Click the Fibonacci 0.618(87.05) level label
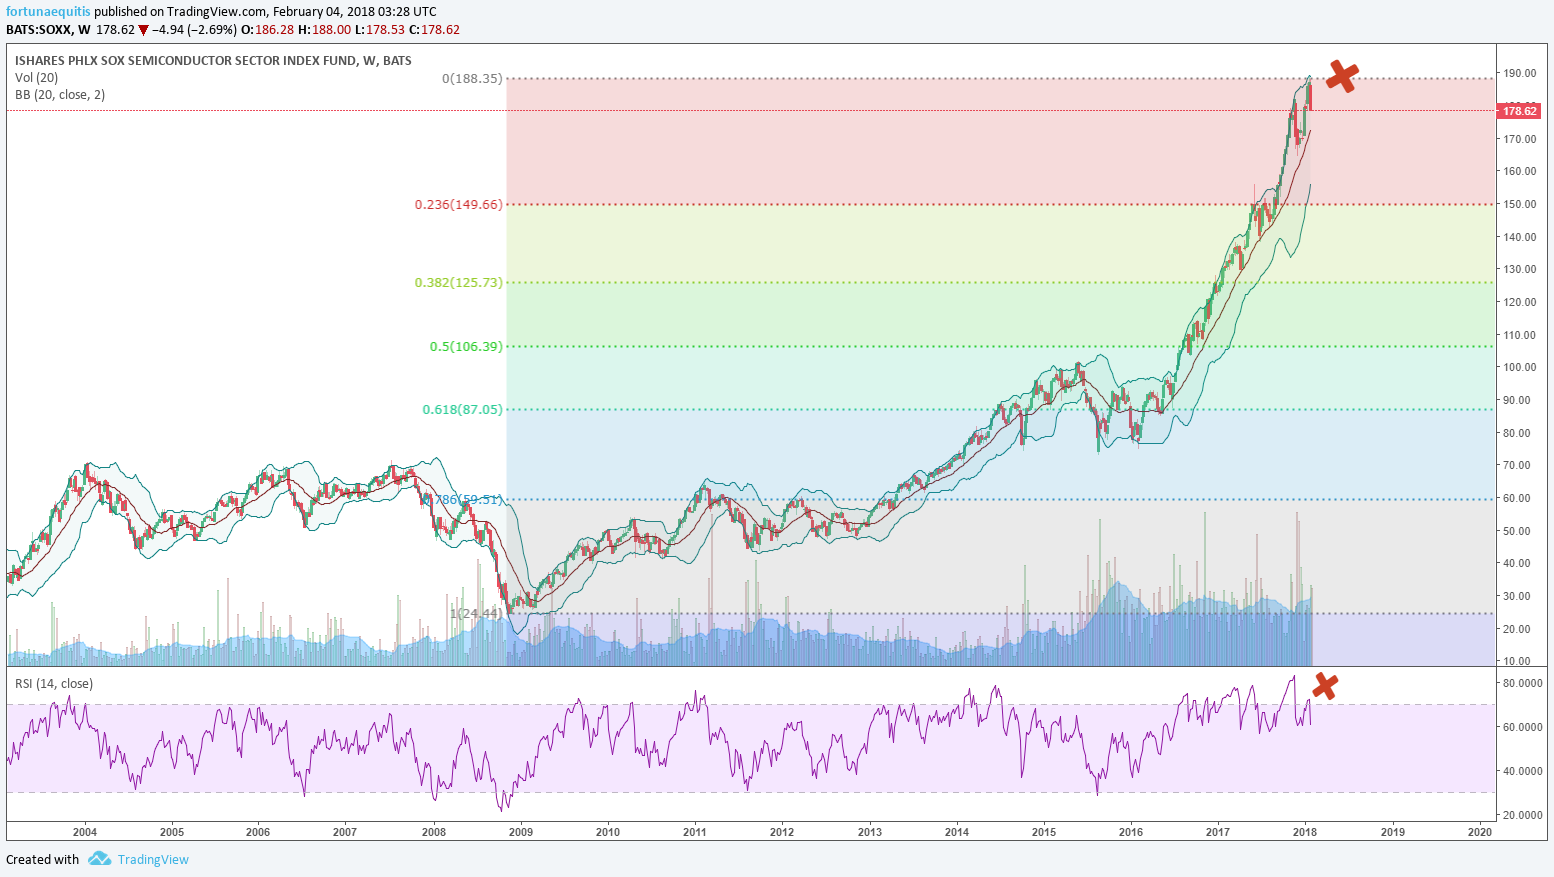1554x877 pixels. 462,409
